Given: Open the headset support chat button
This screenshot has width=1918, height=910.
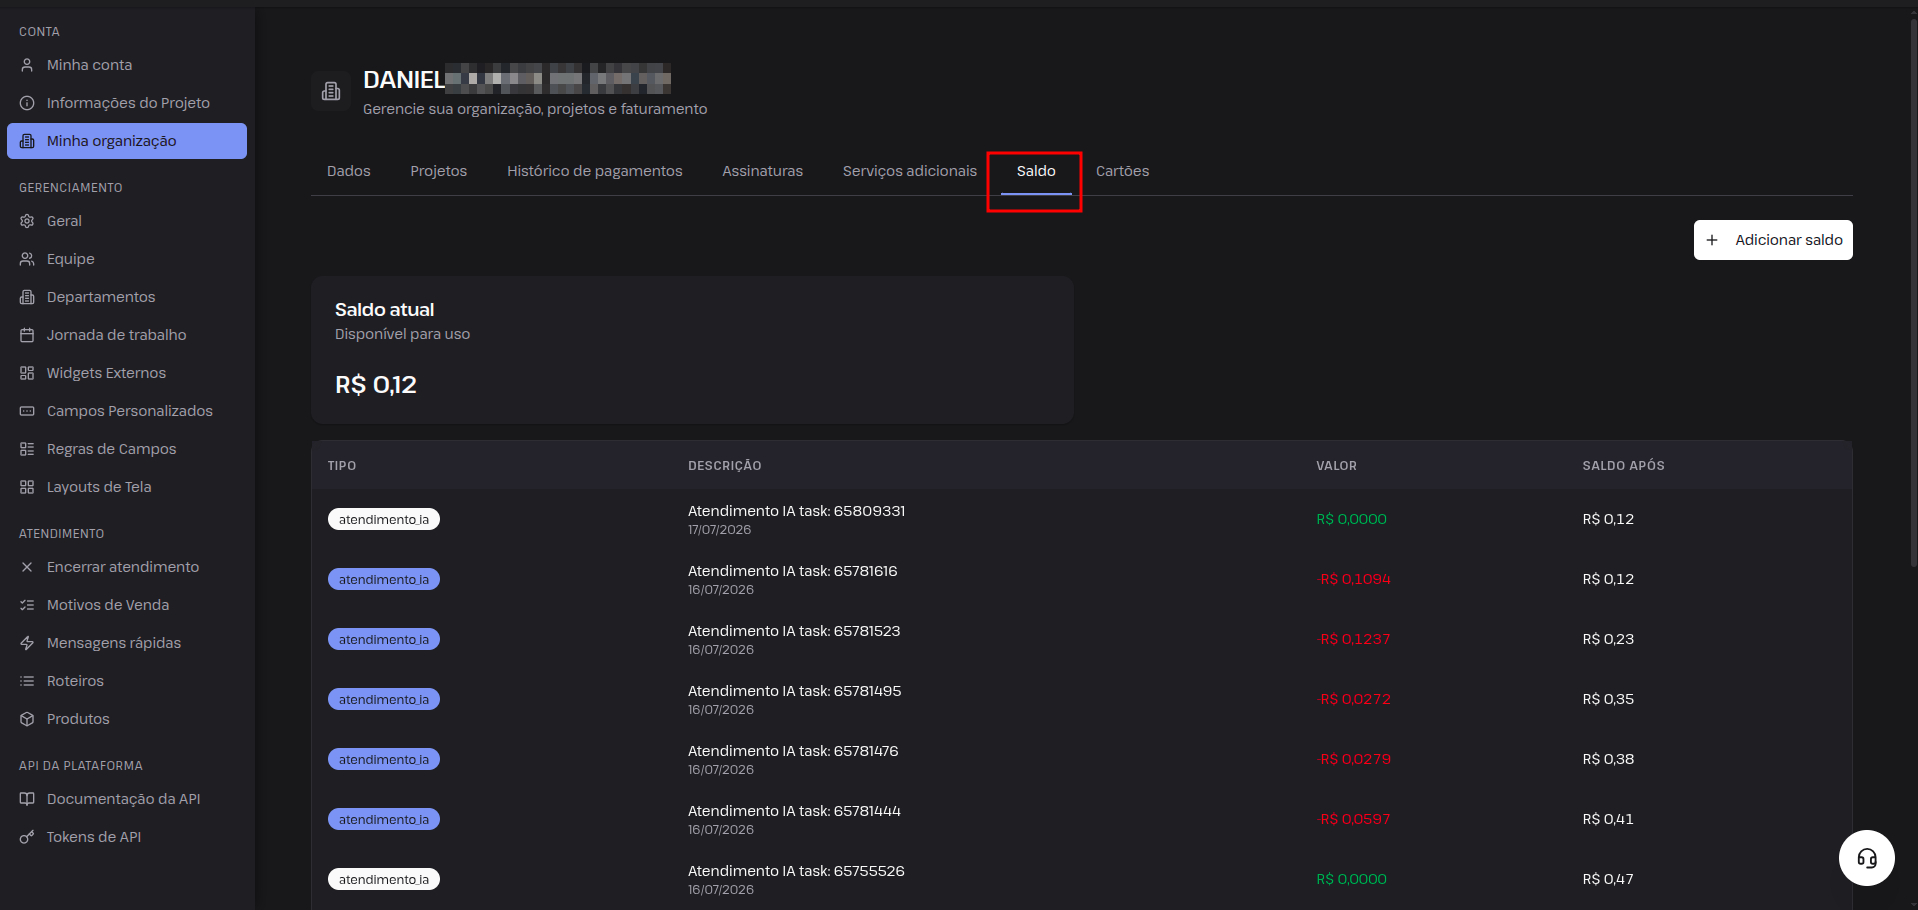Looking at the screenshot, I should [1867, 858].
